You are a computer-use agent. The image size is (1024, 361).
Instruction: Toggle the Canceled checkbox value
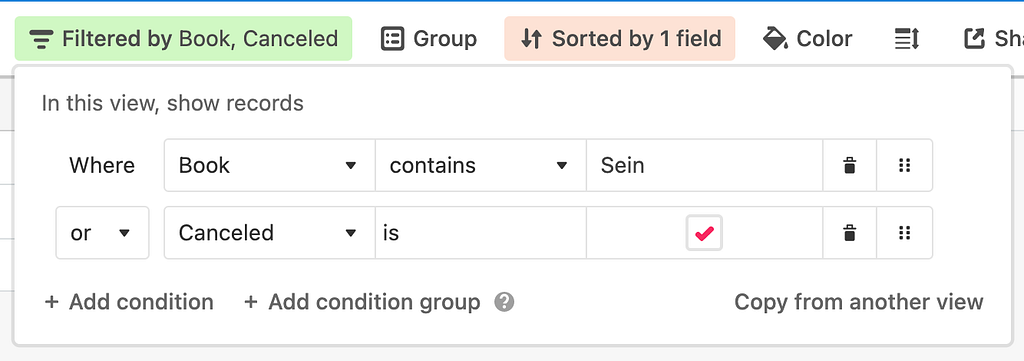click(x=704, y=233)
